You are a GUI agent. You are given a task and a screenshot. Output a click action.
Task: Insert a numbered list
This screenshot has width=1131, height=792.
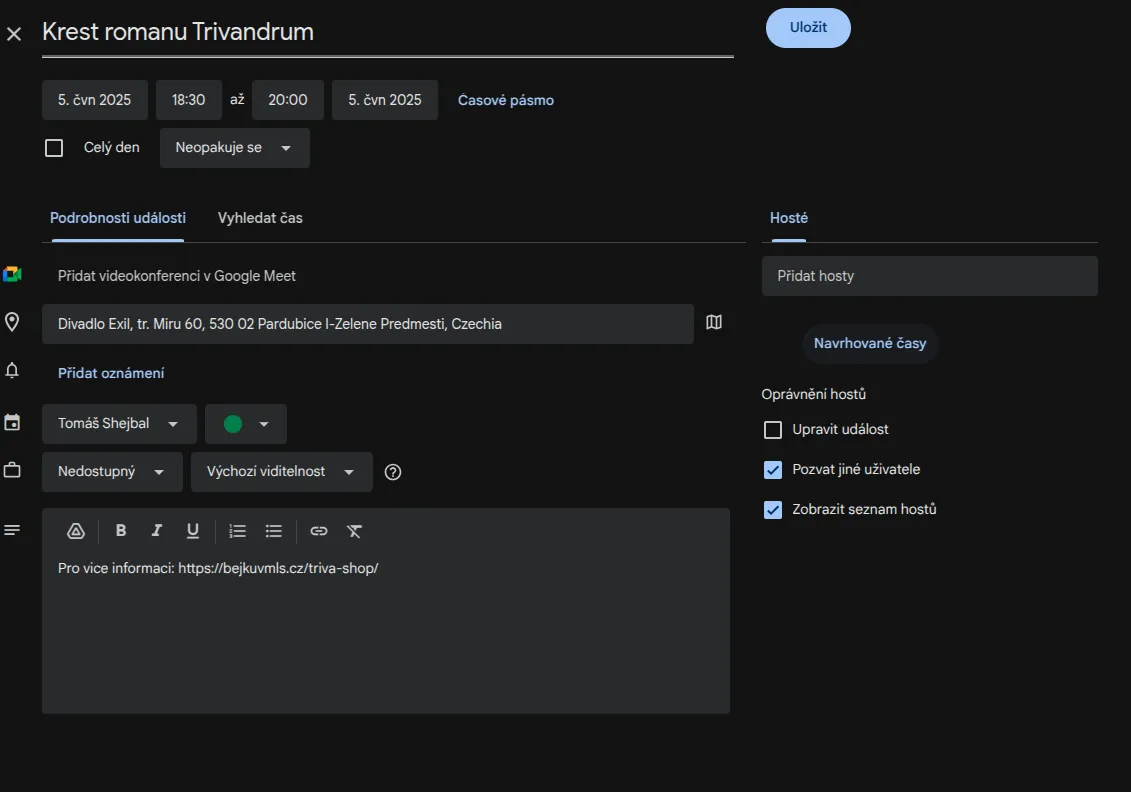[237, 531]
